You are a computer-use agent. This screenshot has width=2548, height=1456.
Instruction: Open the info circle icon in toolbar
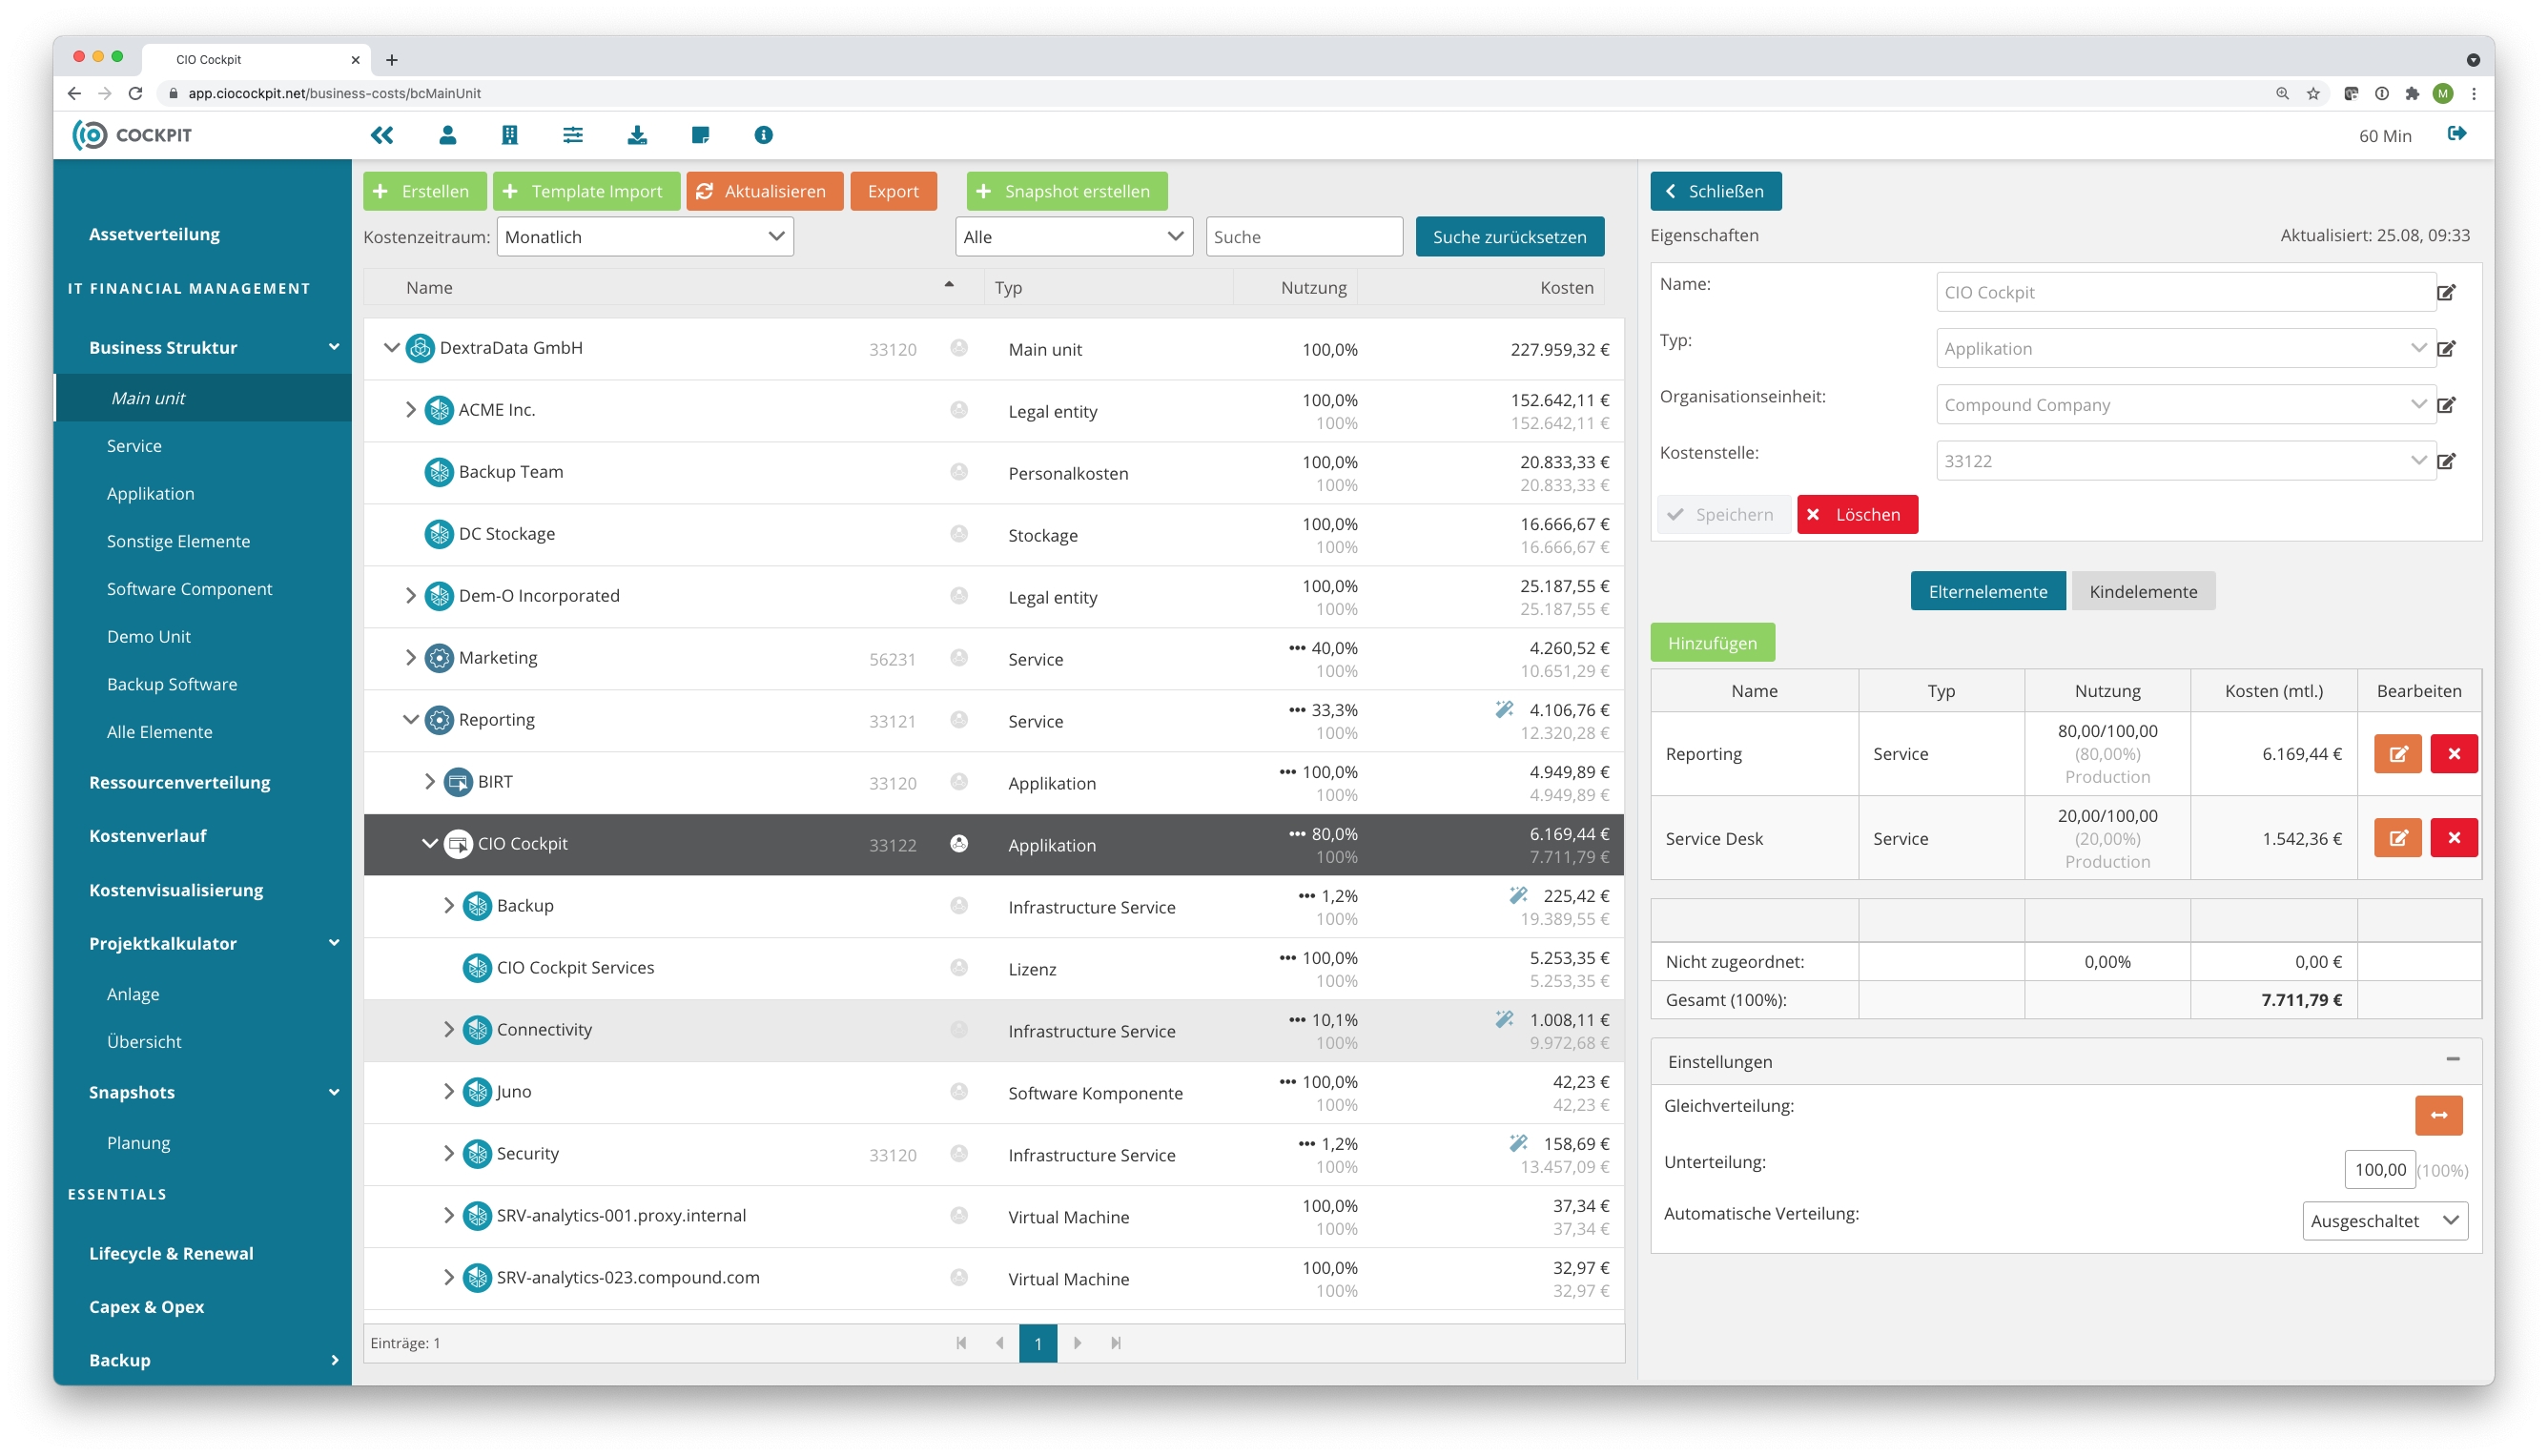coord(763,135)
